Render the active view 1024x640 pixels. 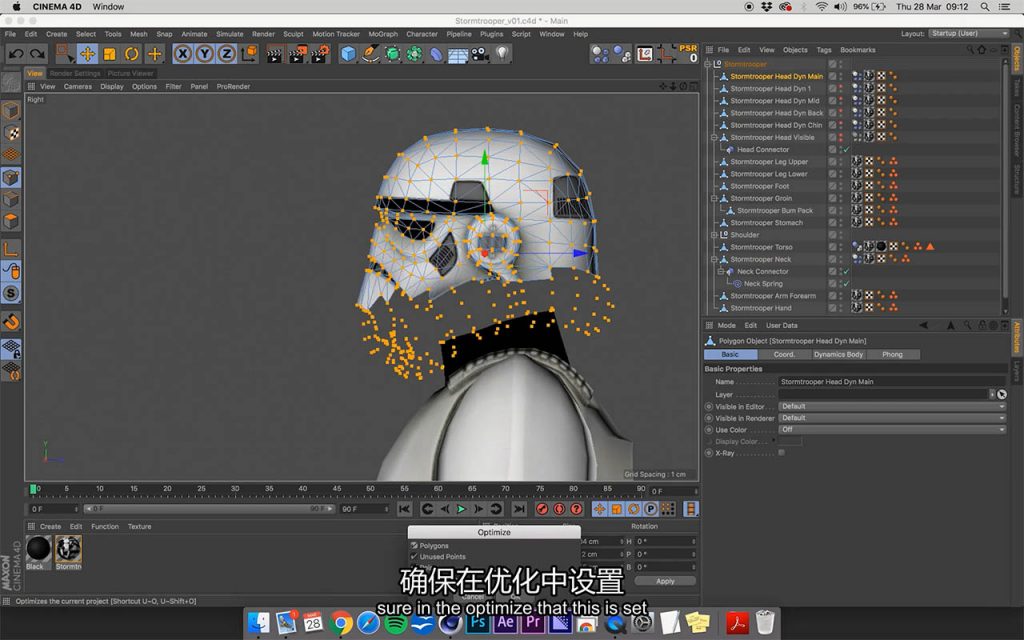pos(274,54)
